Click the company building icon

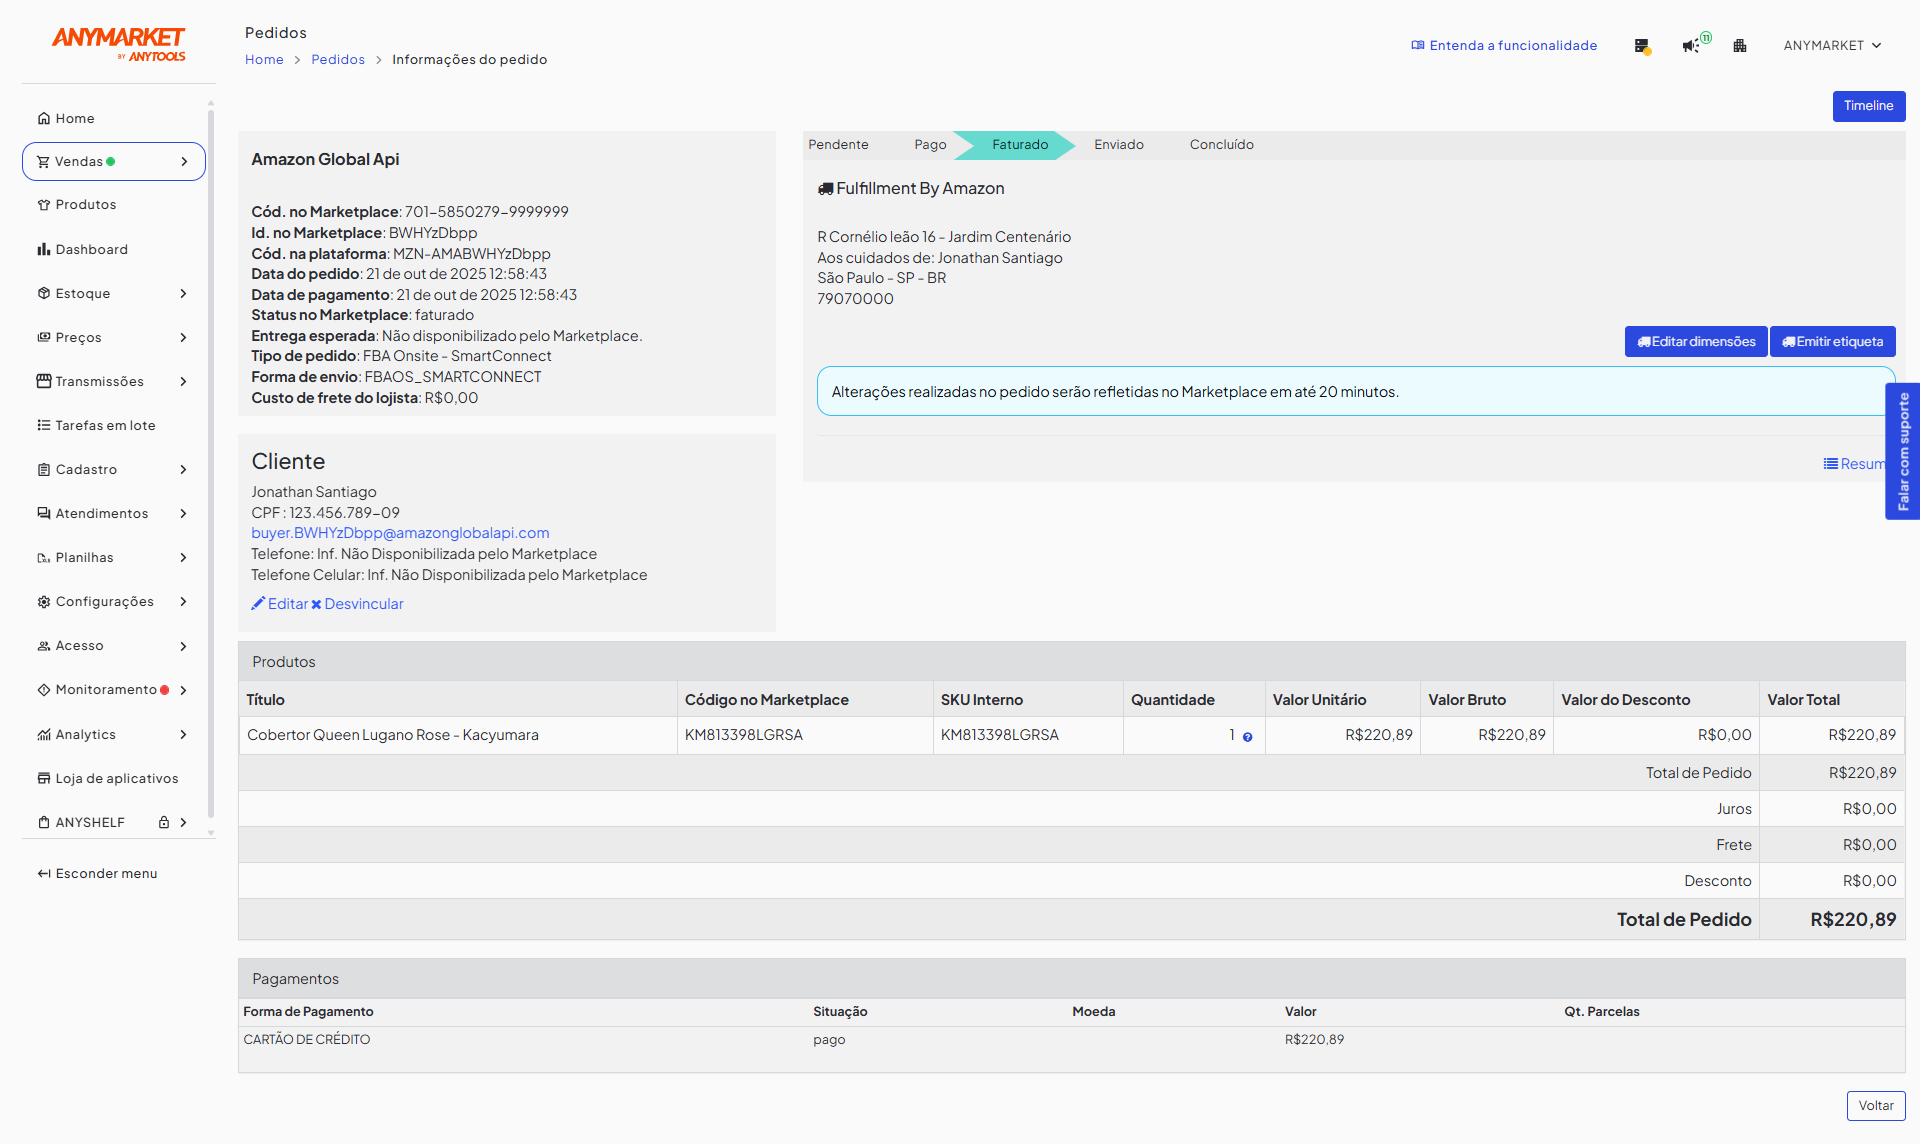coord(1740,46)
